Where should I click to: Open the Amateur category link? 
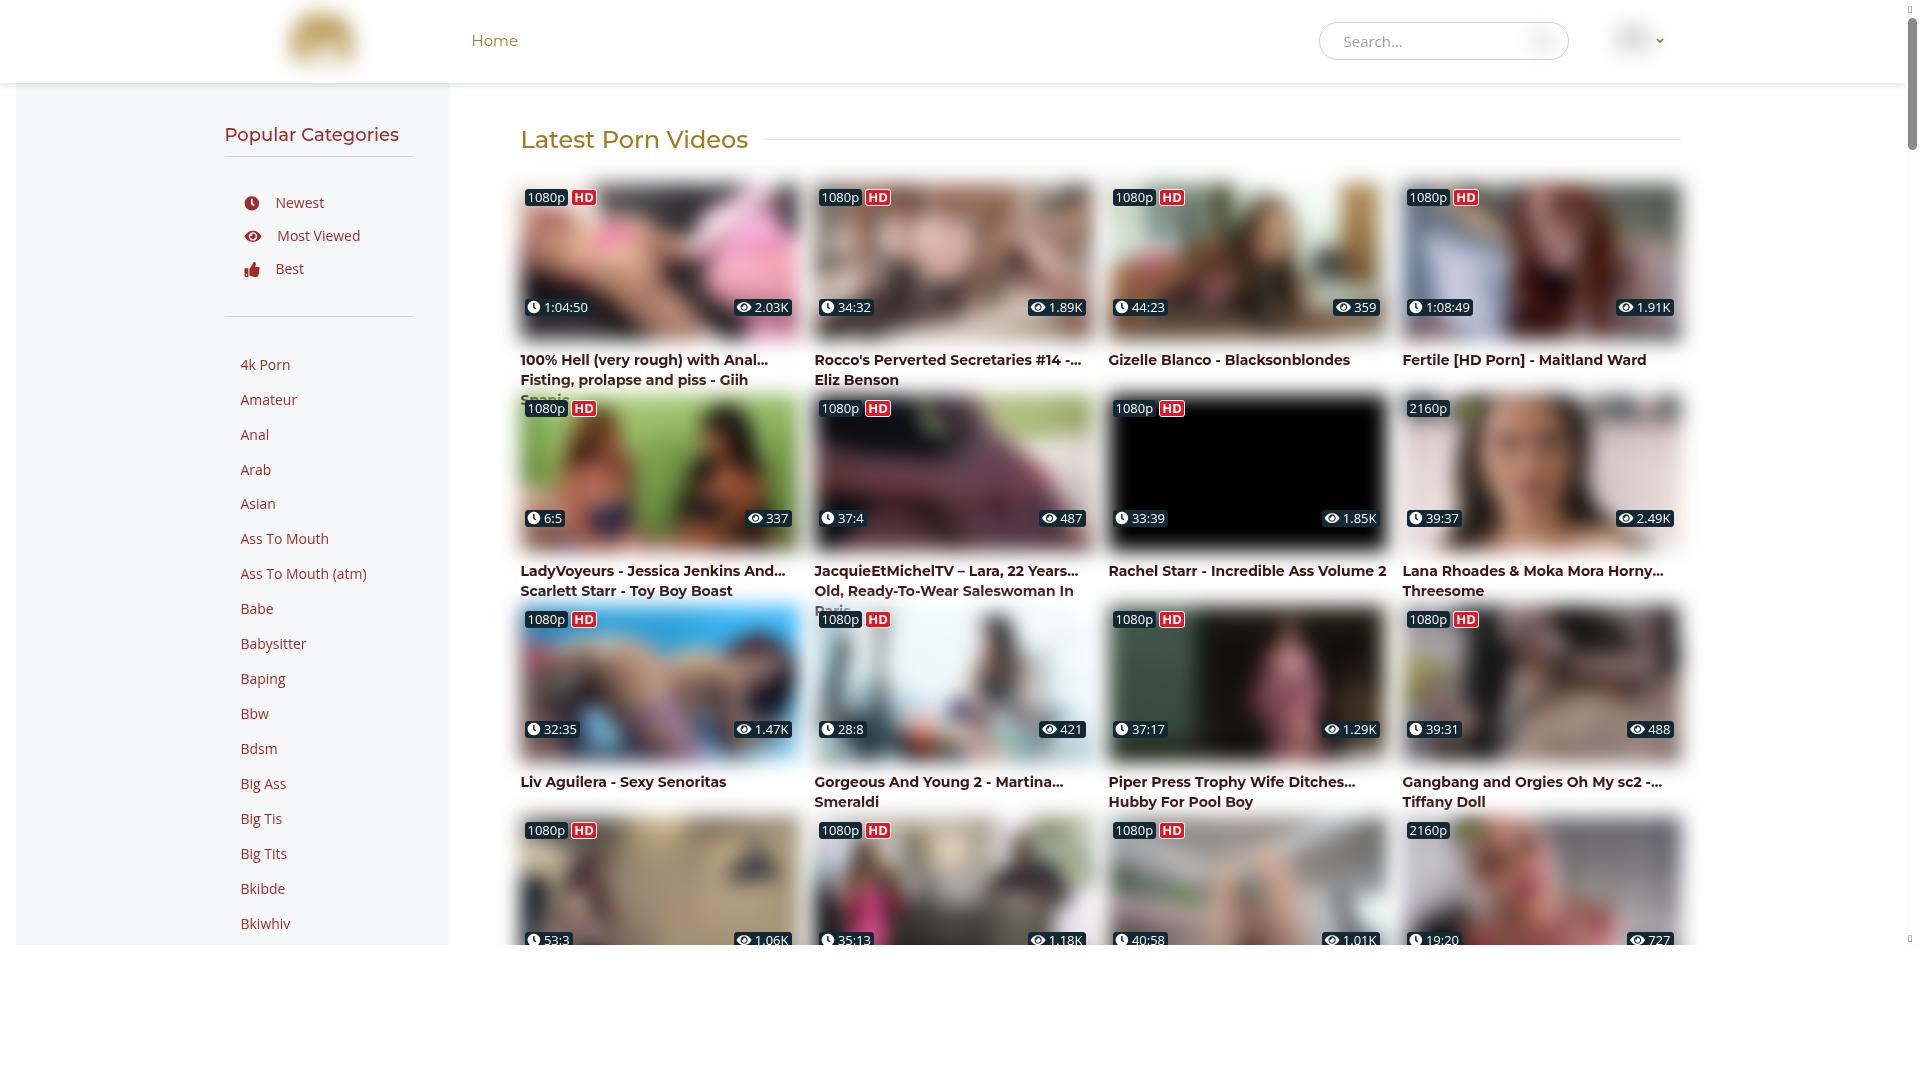268,400
